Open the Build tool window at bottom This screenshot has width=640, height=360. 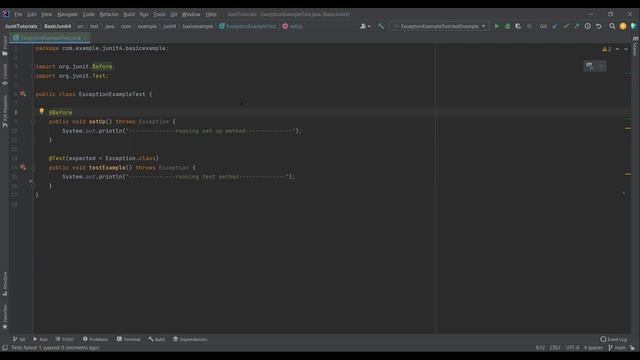(x=157, y=339)
